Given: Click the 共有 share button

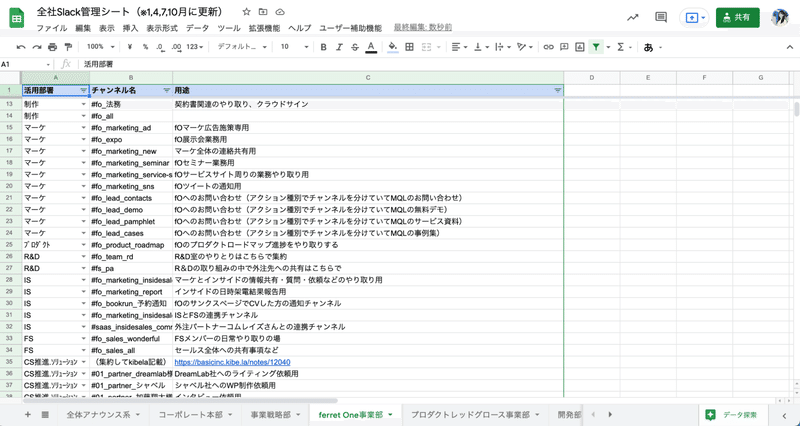Looking at the screenshot, I should 737,17.
